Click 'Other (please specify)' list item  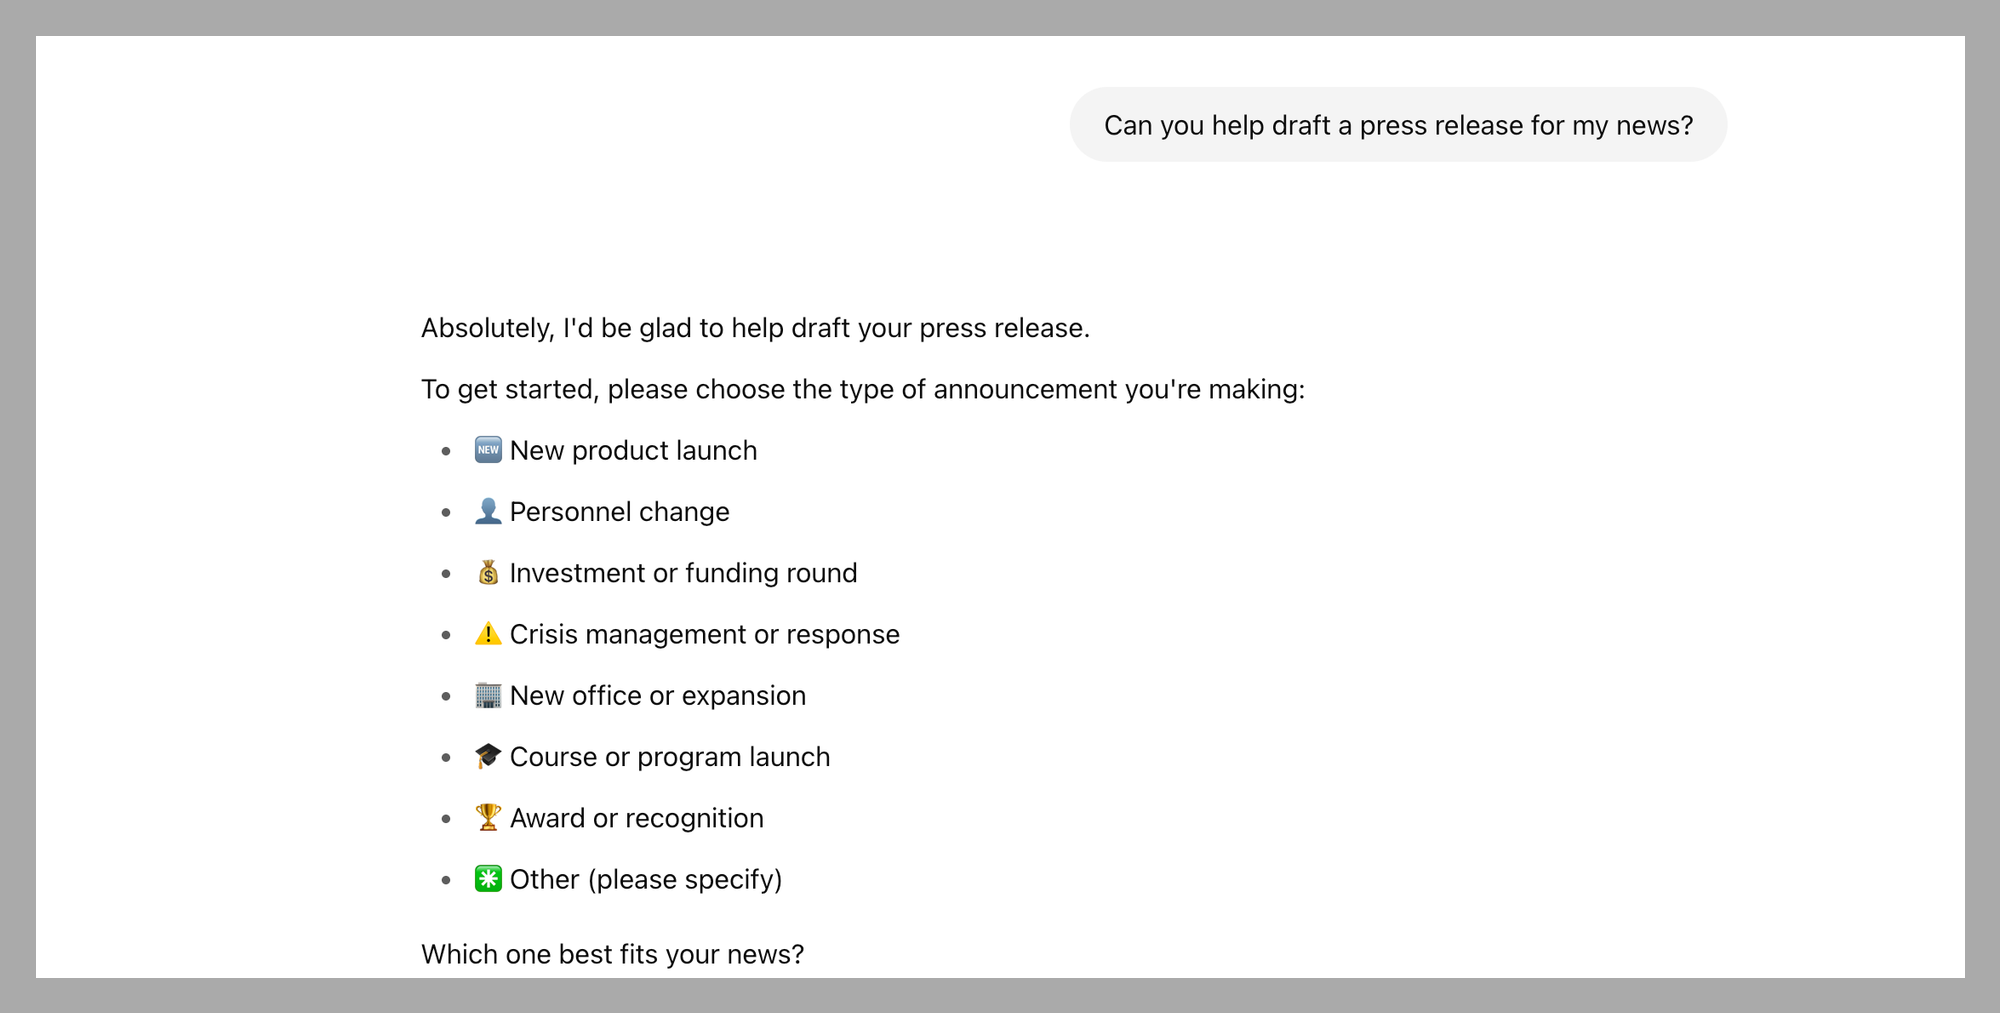645,879
